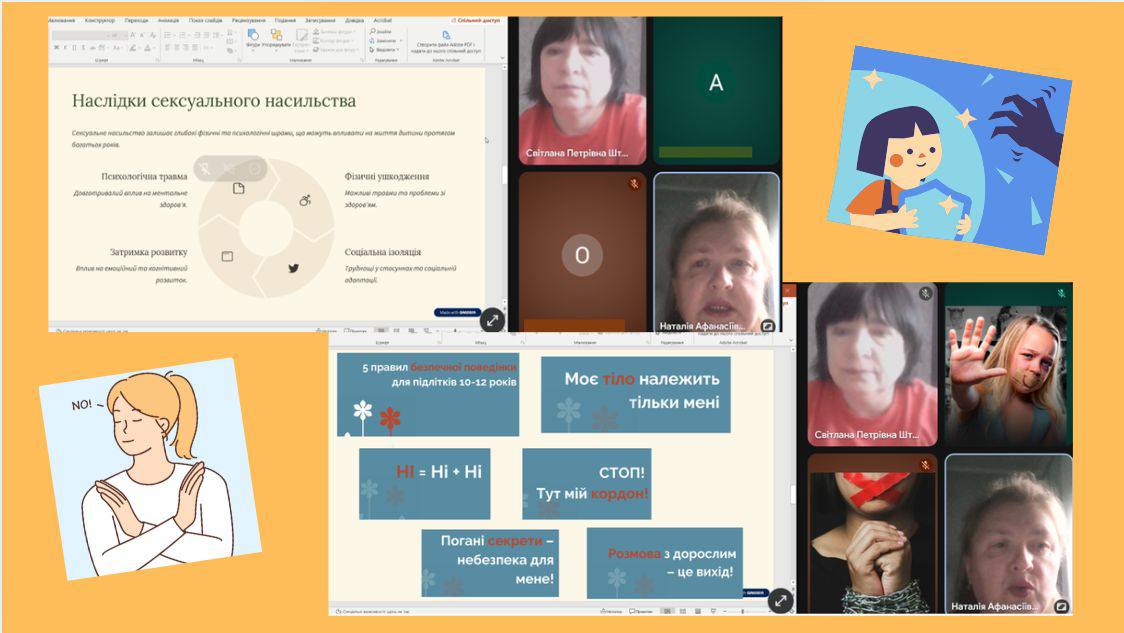Click the document icon in circular diagram
The width and height of the screenshot is (1124, 633).
click(239, 188)
